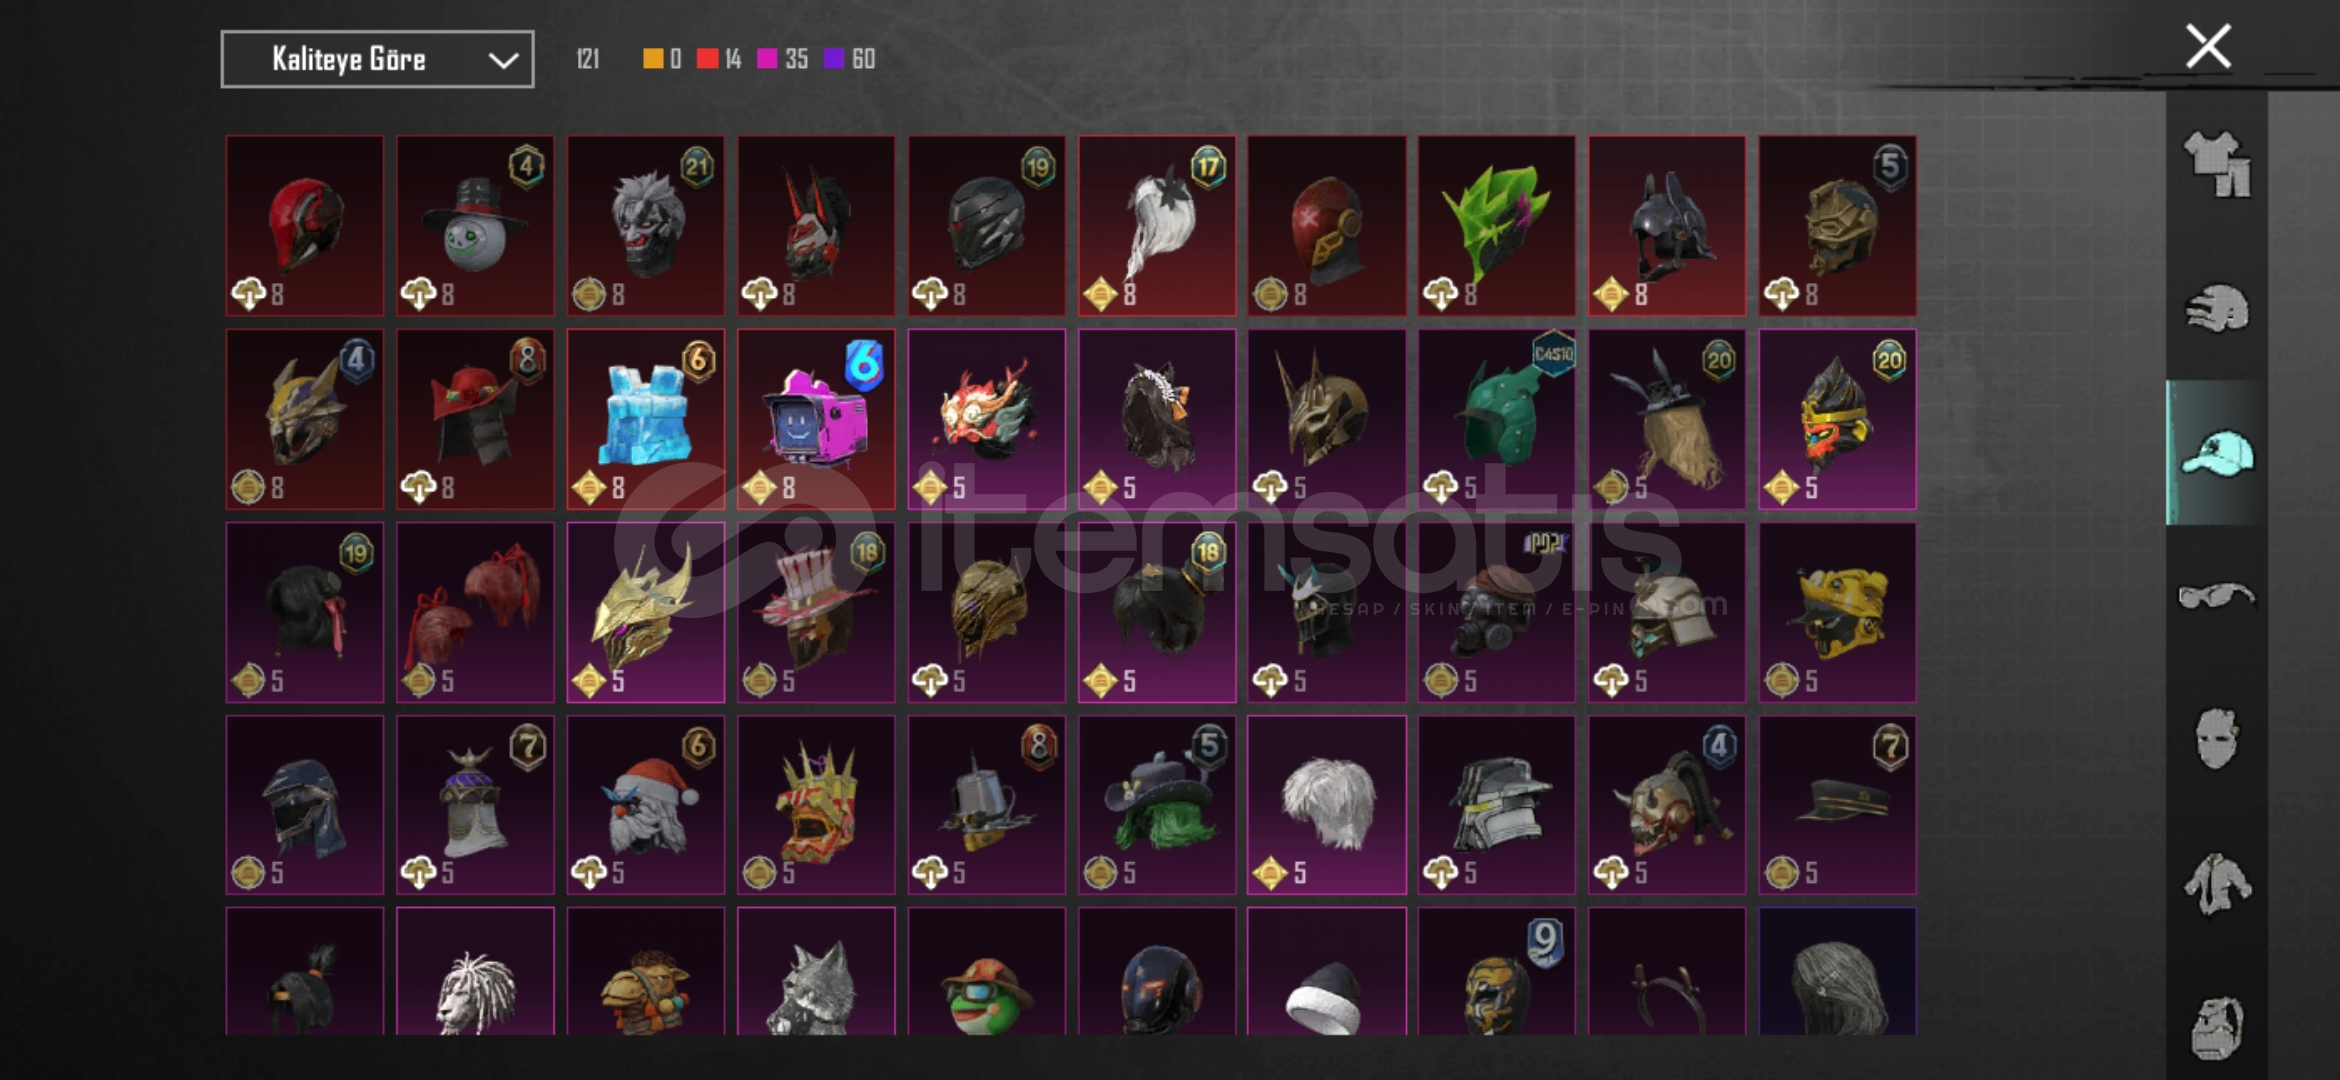Choose the golden winged helmet item
Viewport: 2340px width, 1080px height.
pos(646,612)
